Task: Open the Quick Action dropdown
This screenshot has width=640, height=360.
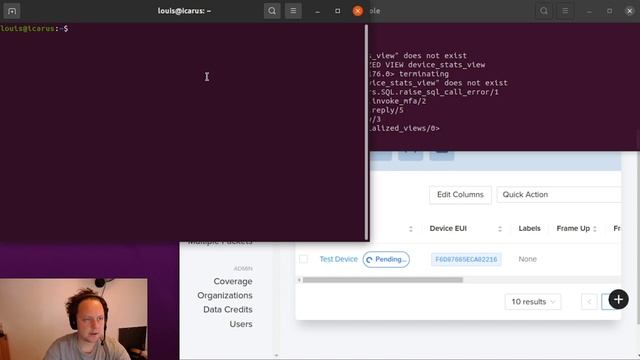Action: [x=559, y=195]
